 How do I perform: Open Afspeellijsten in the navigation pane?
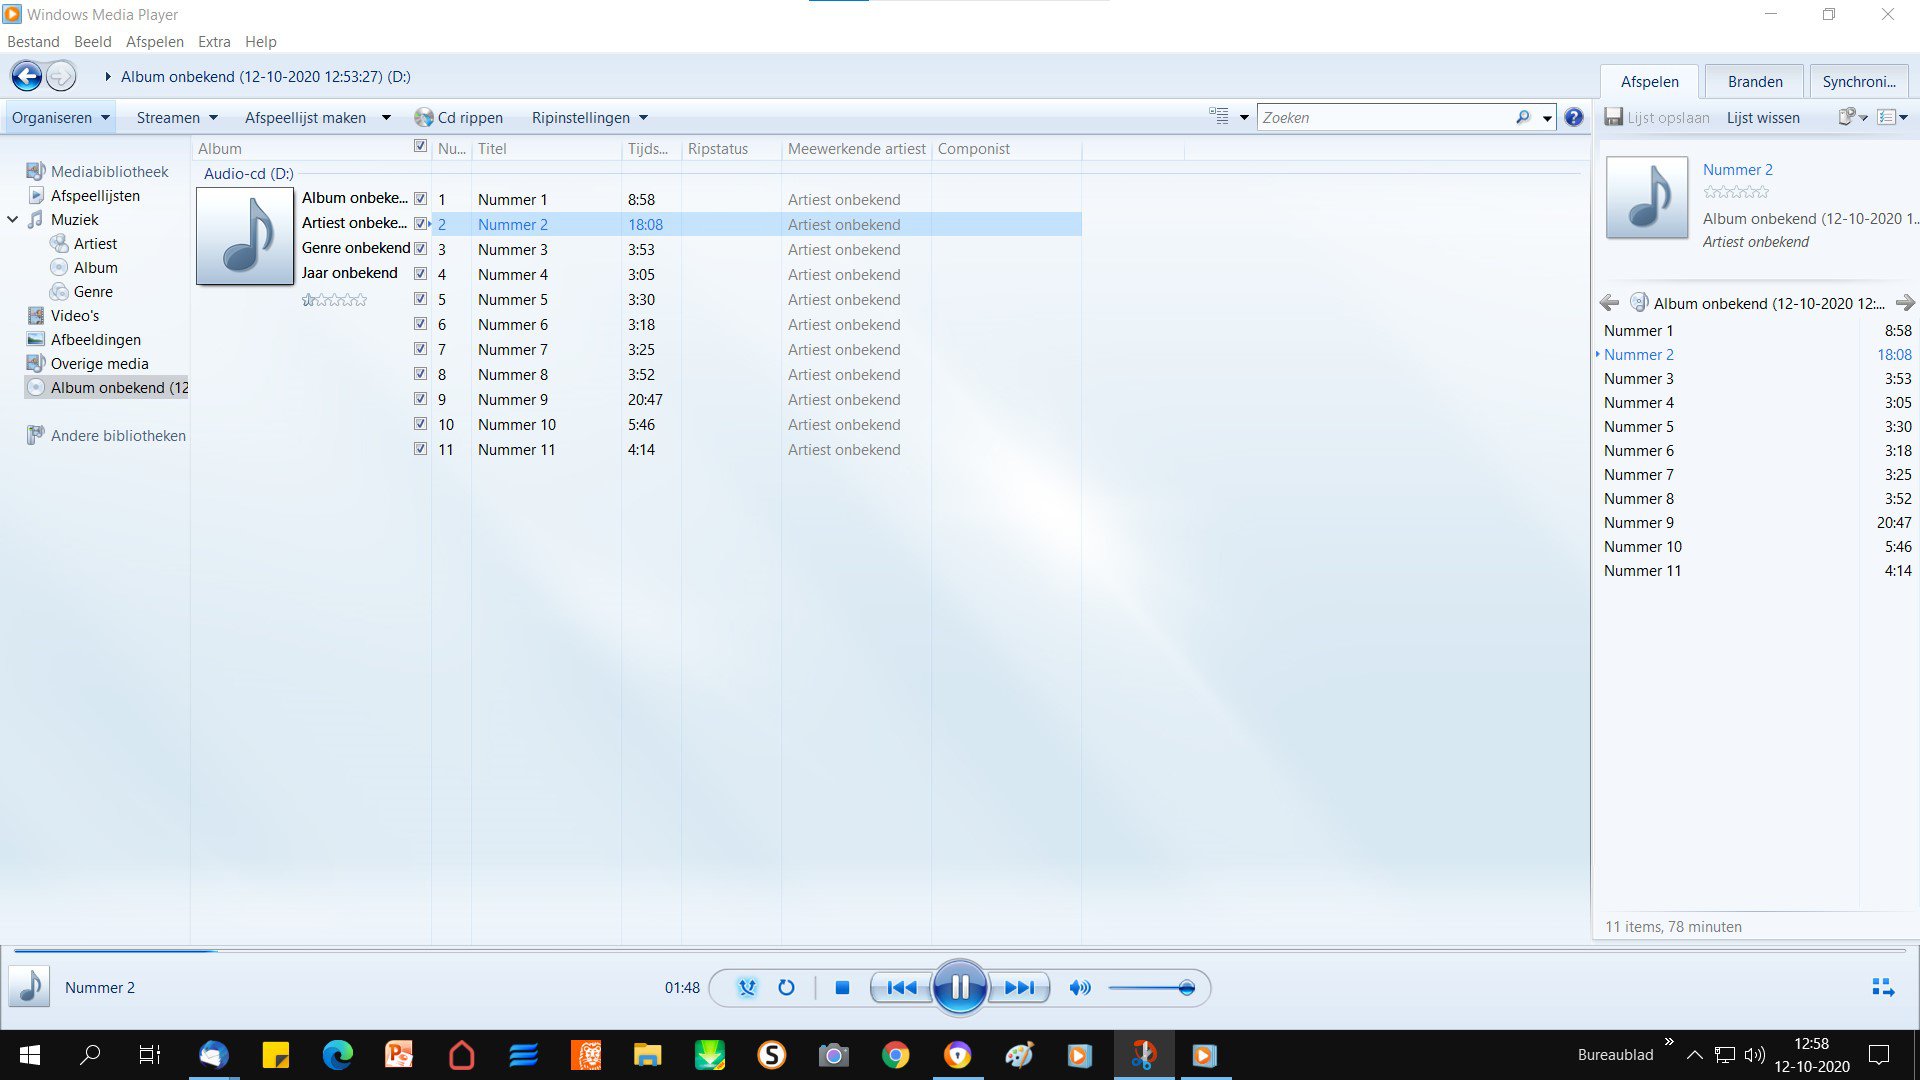pos(95,195)
